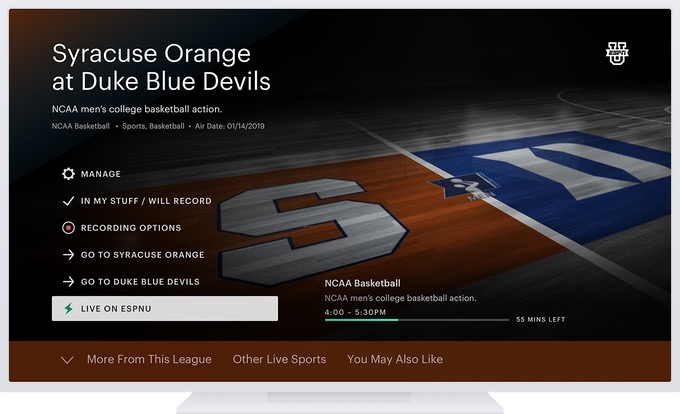Click 'Air Date: 01/14/2019' text
Viewport: 680px width, 414px height.
(x=229, y=126)
